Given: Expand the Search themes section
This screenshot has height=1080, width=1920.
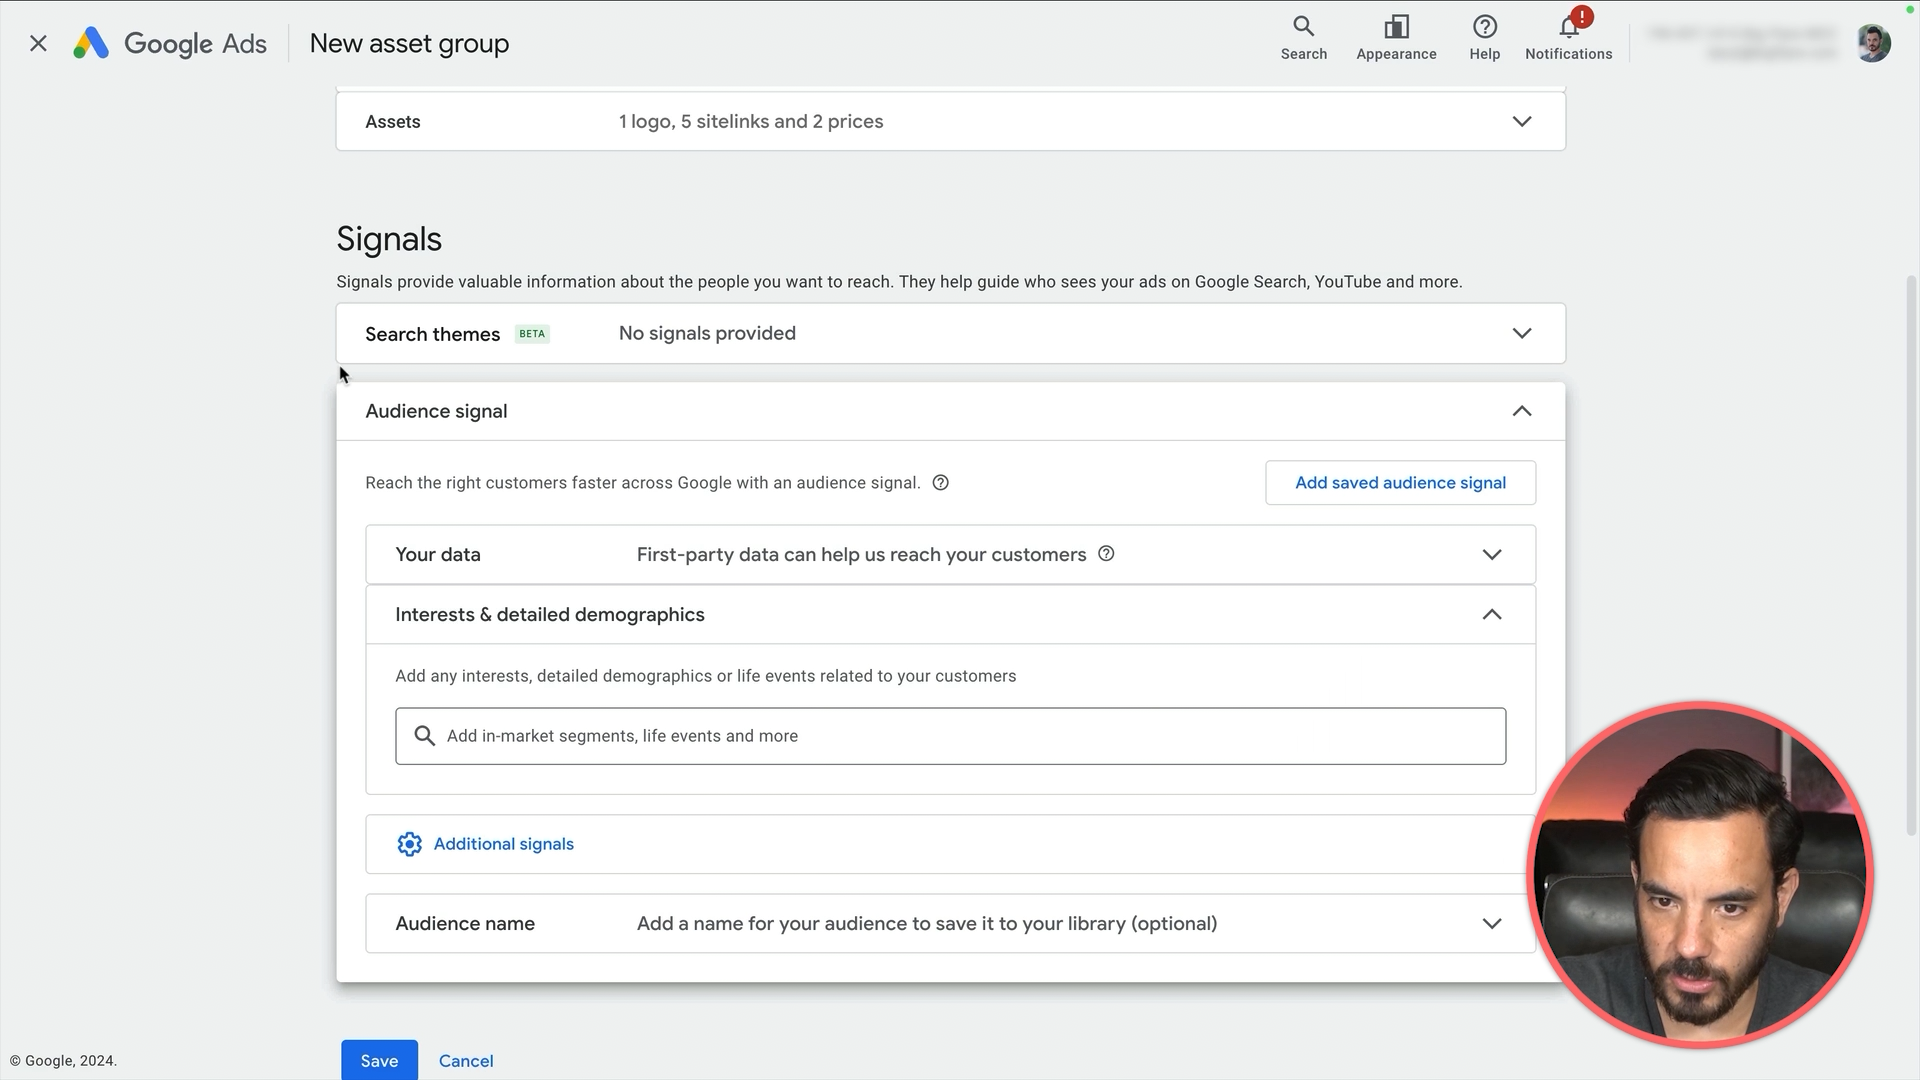Looking at the screenshot, I should click(x=1522, y=333).
